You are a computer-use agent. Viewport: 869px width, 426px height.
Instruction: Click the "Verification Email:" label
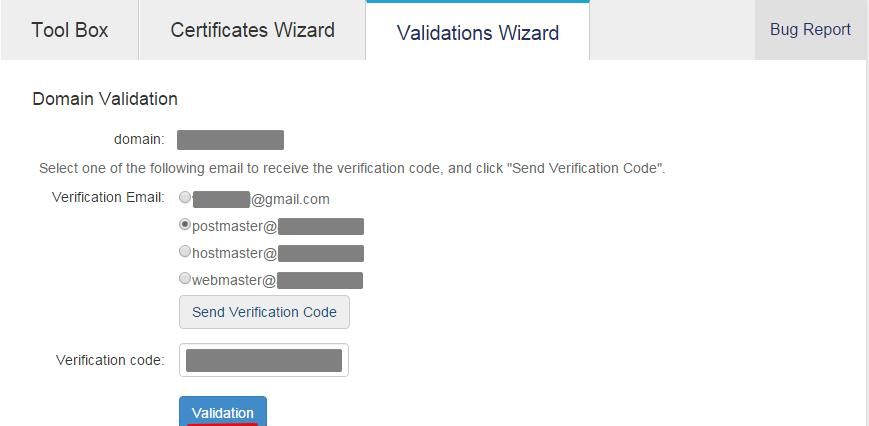click(108, 197)
